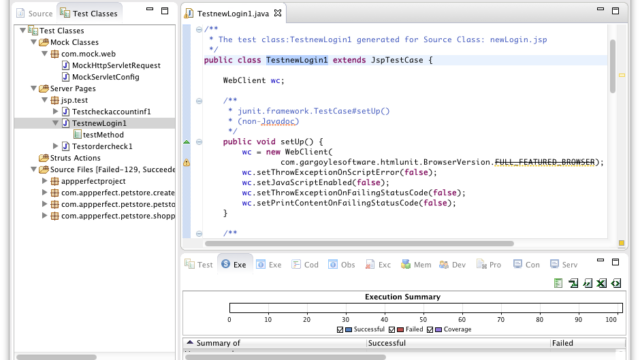Viewport: 640px width, 360px height.
Task: Open the Pro tab
Action: tap(489, 264)
